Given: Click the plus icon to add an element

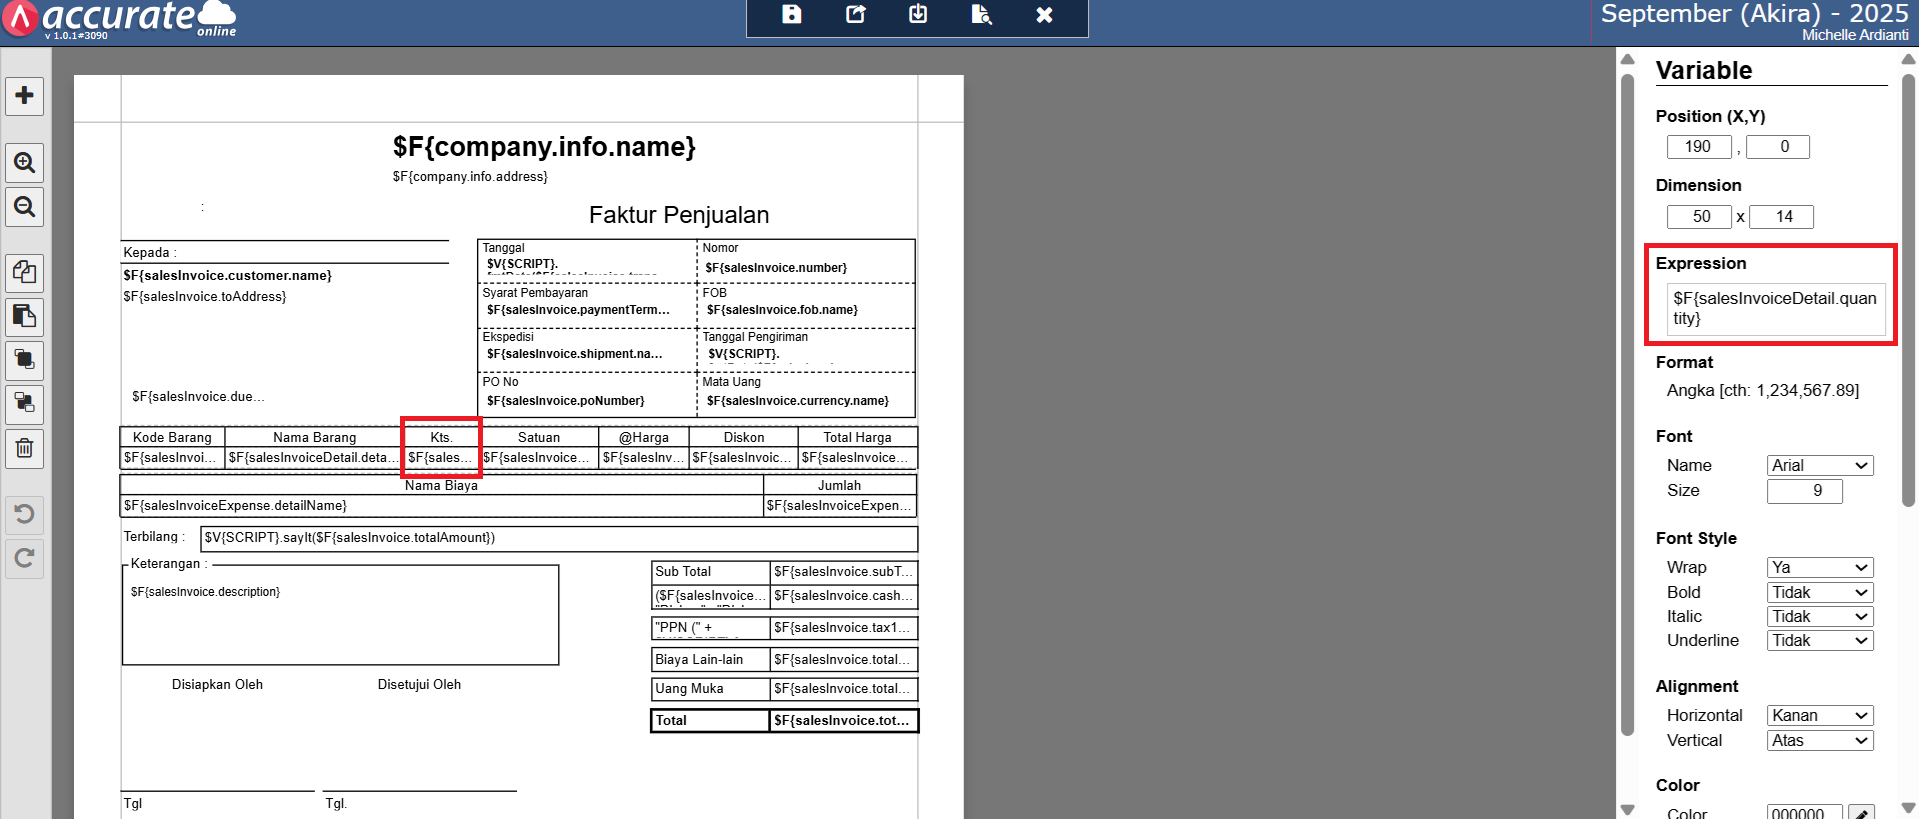Looking at the screenshot, I should coord(24,96).
